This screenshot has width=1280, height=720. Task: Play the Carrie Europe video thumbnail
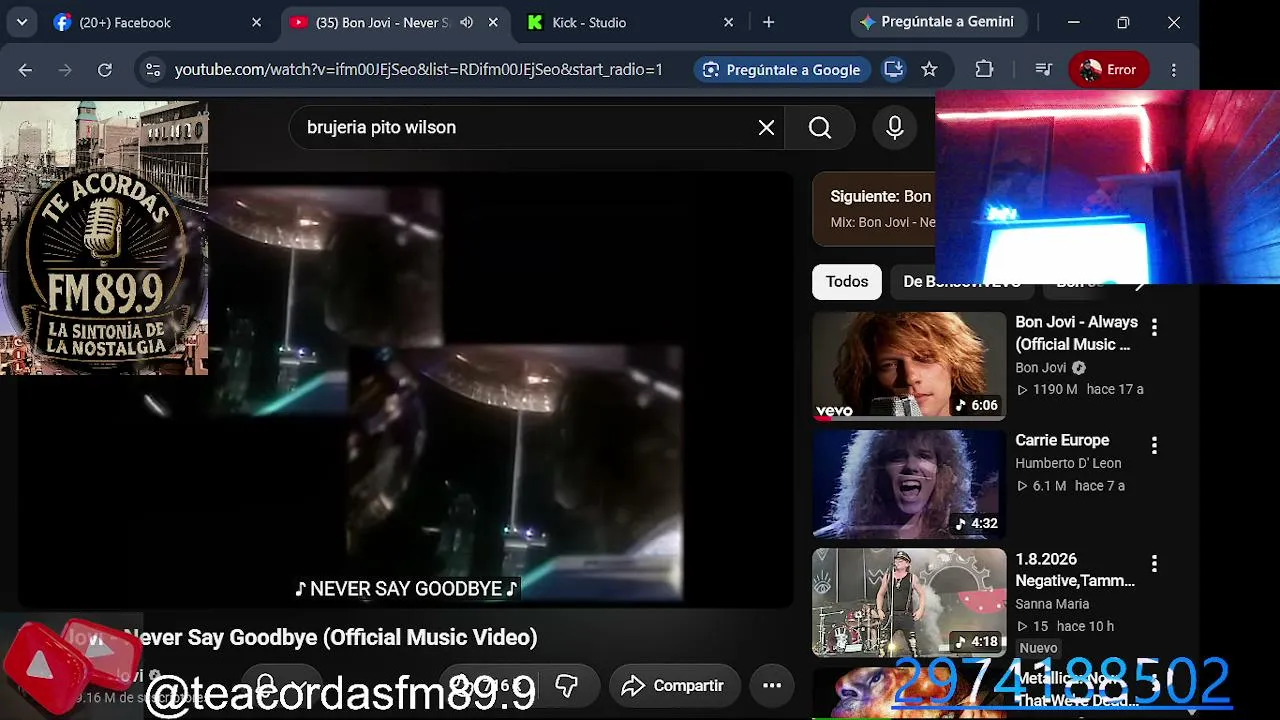click(x=909, y=484)
